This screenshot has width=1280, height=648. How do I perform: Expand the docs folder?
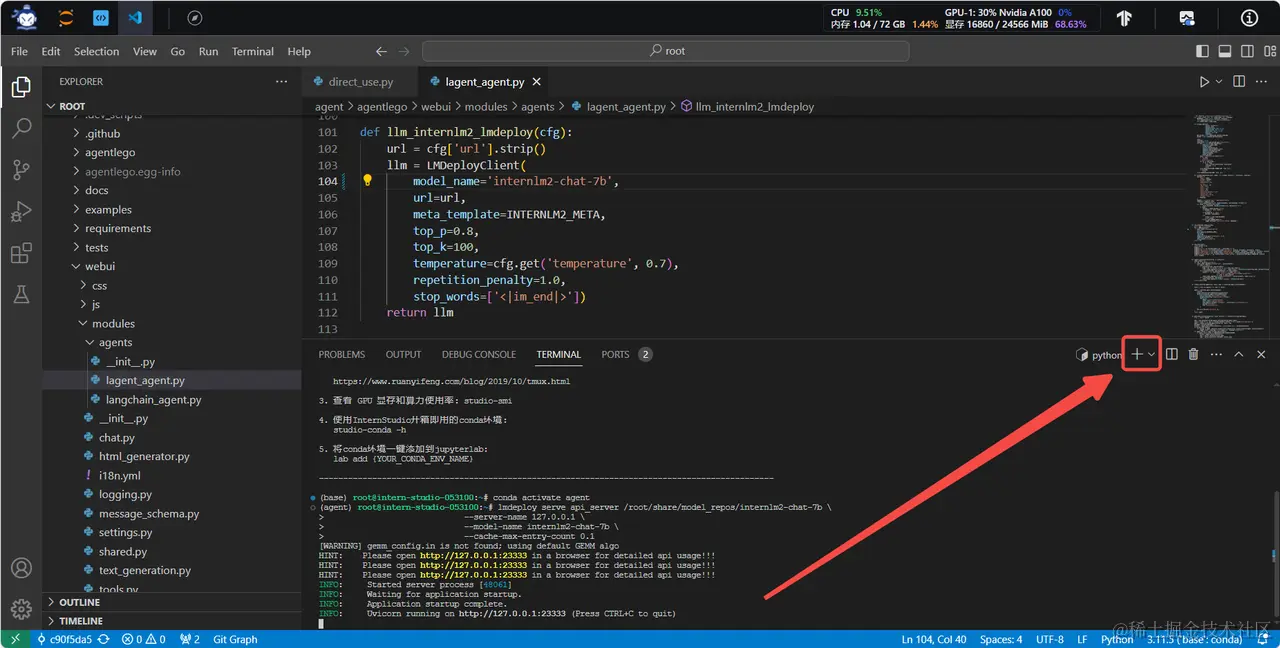point(96,190)
